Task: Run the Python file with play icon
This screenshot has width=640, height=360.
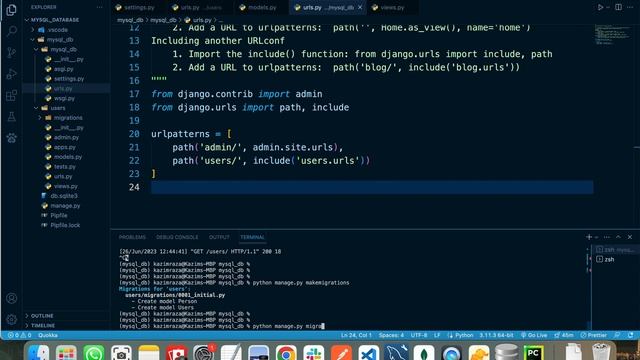Action: coord(600,7)
